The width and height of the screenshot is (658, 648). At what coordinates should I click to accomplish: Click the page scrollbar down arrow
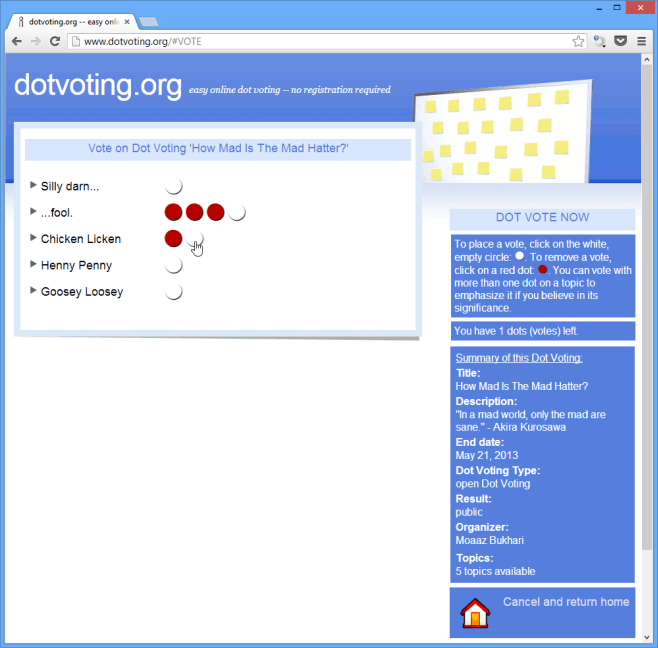click(647, 637)
